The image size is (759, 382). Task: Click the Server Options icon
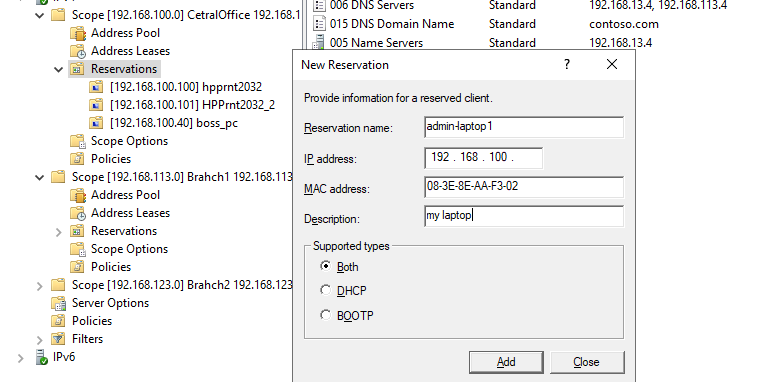58,303
